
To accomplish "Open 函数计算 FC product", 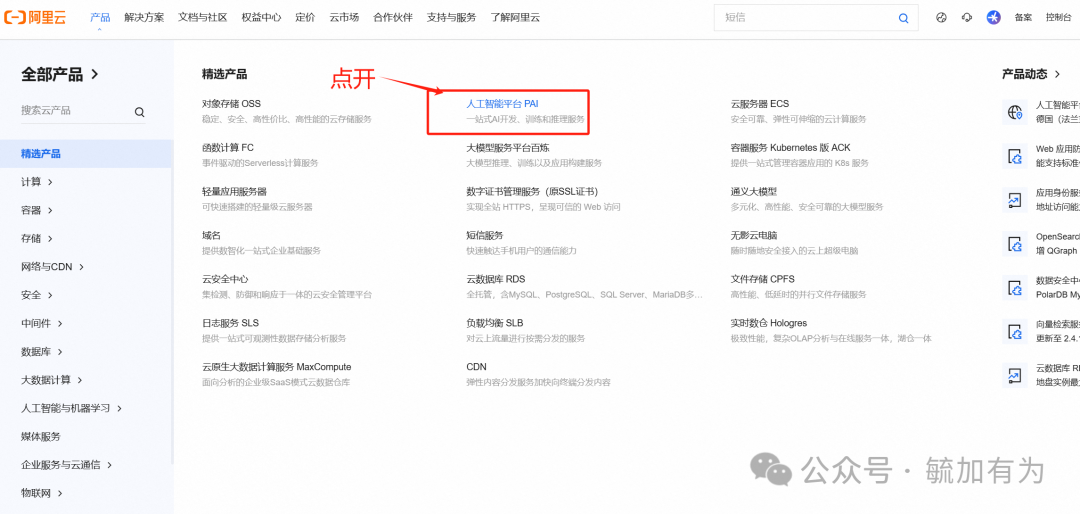I will (228, 147).
